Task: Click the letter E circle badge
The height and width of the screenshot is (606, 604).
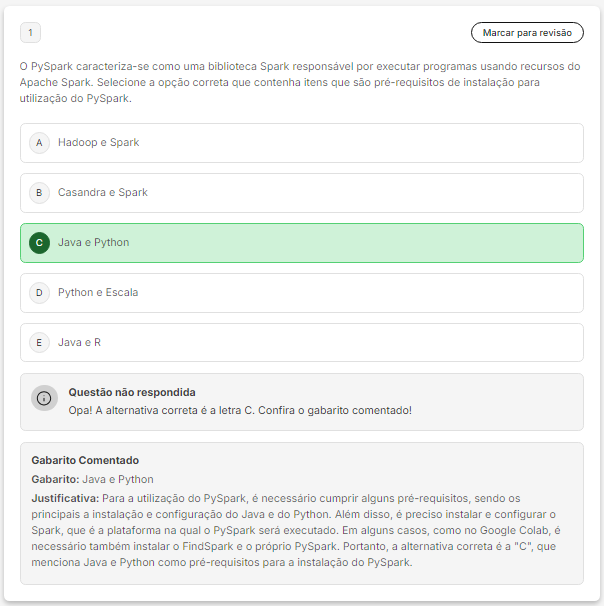Action: point(39,343)
